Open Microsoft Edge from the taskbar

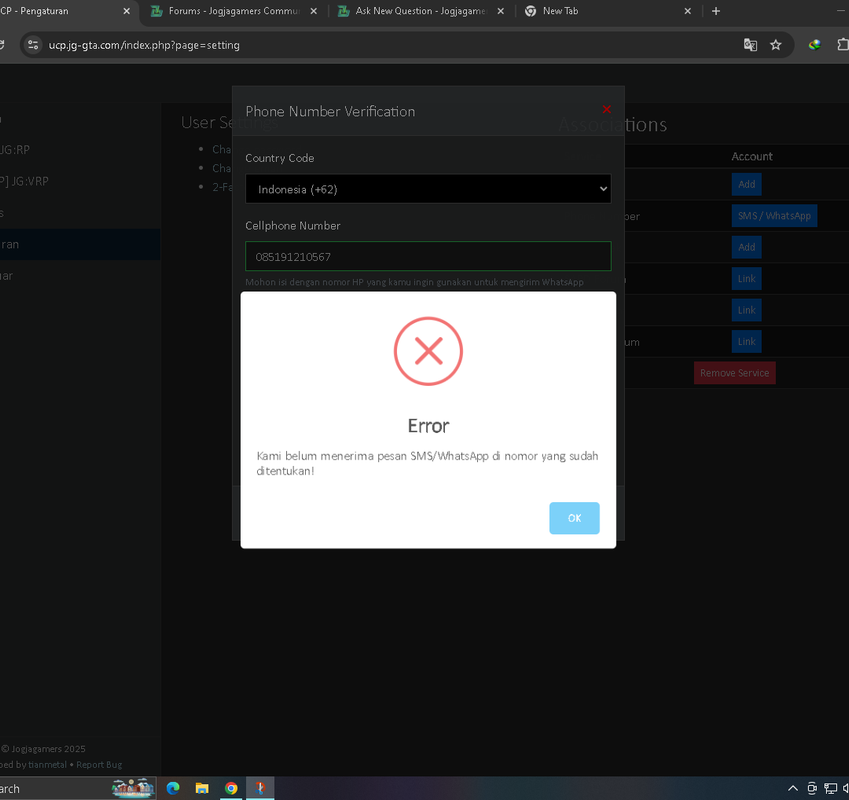pos(173,788)
